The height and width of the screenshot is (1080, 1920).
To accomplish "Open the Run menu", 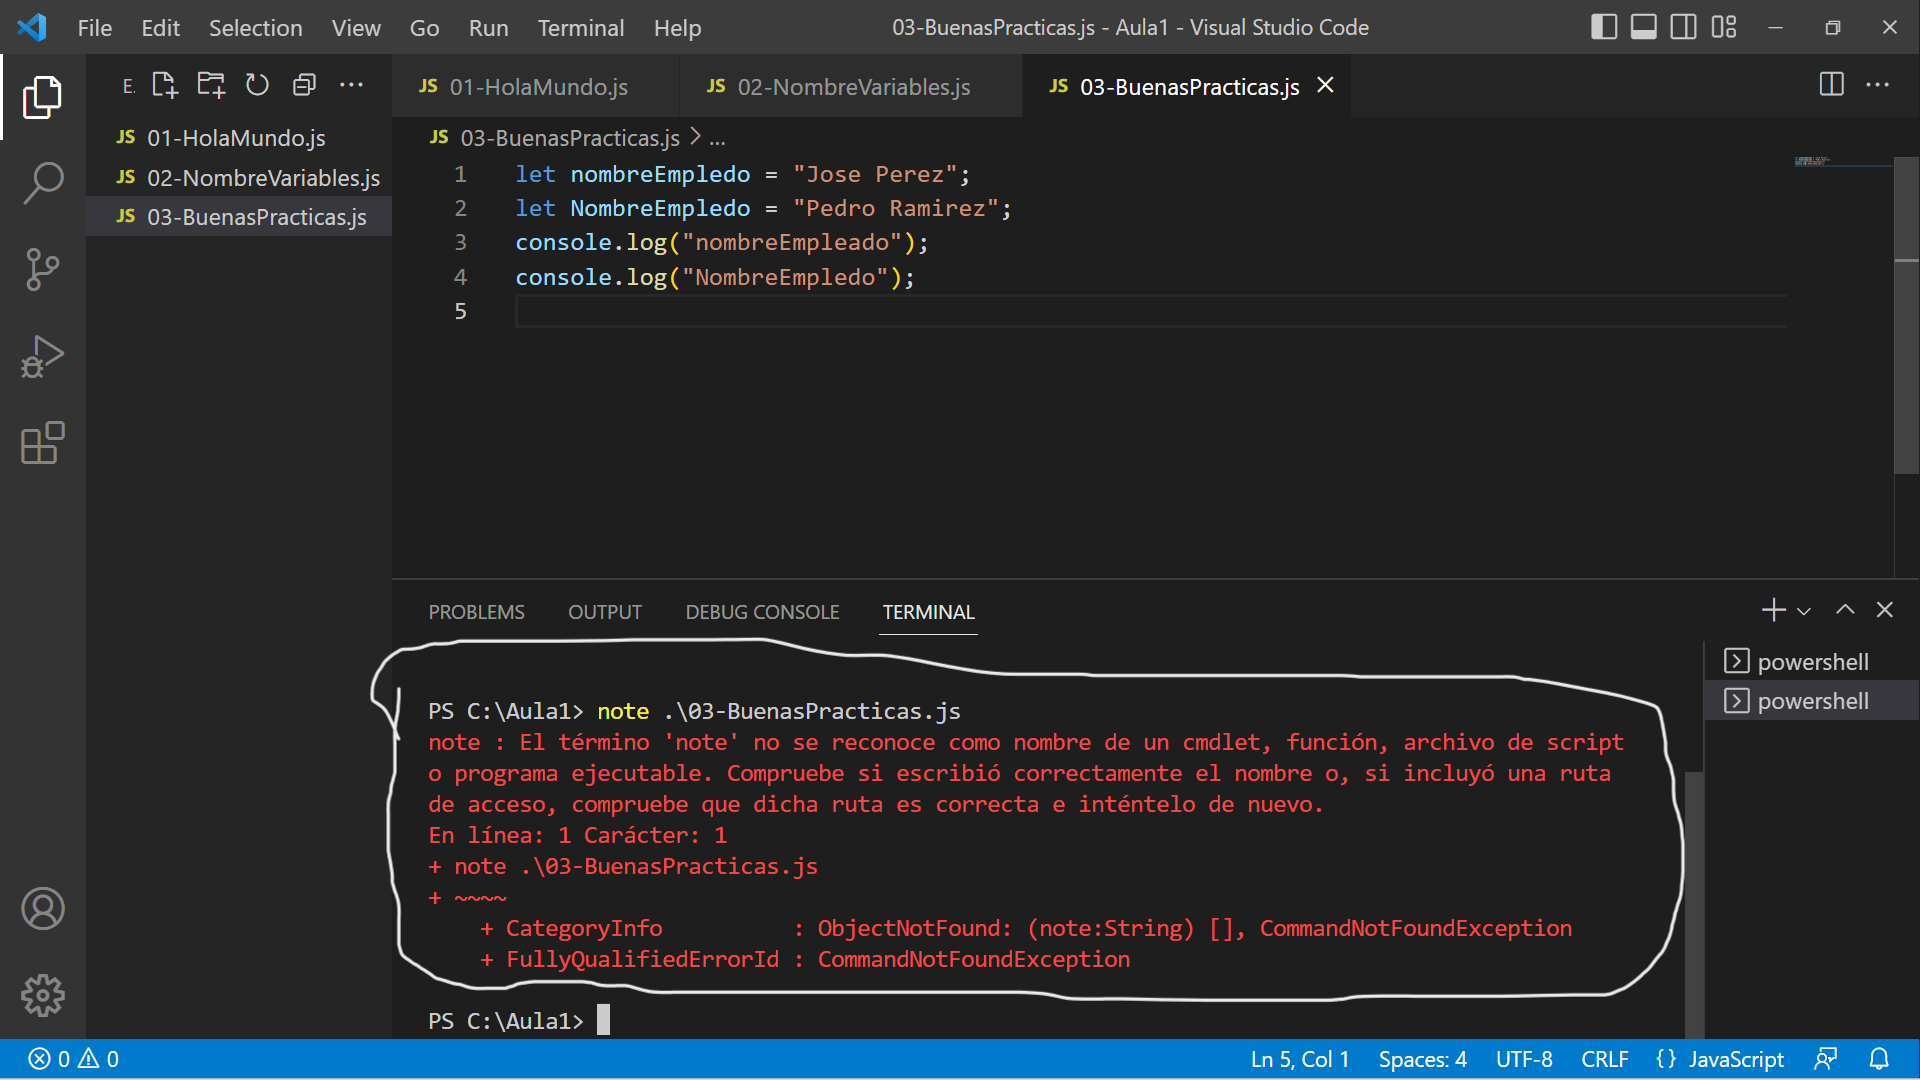I will [488, 28].
